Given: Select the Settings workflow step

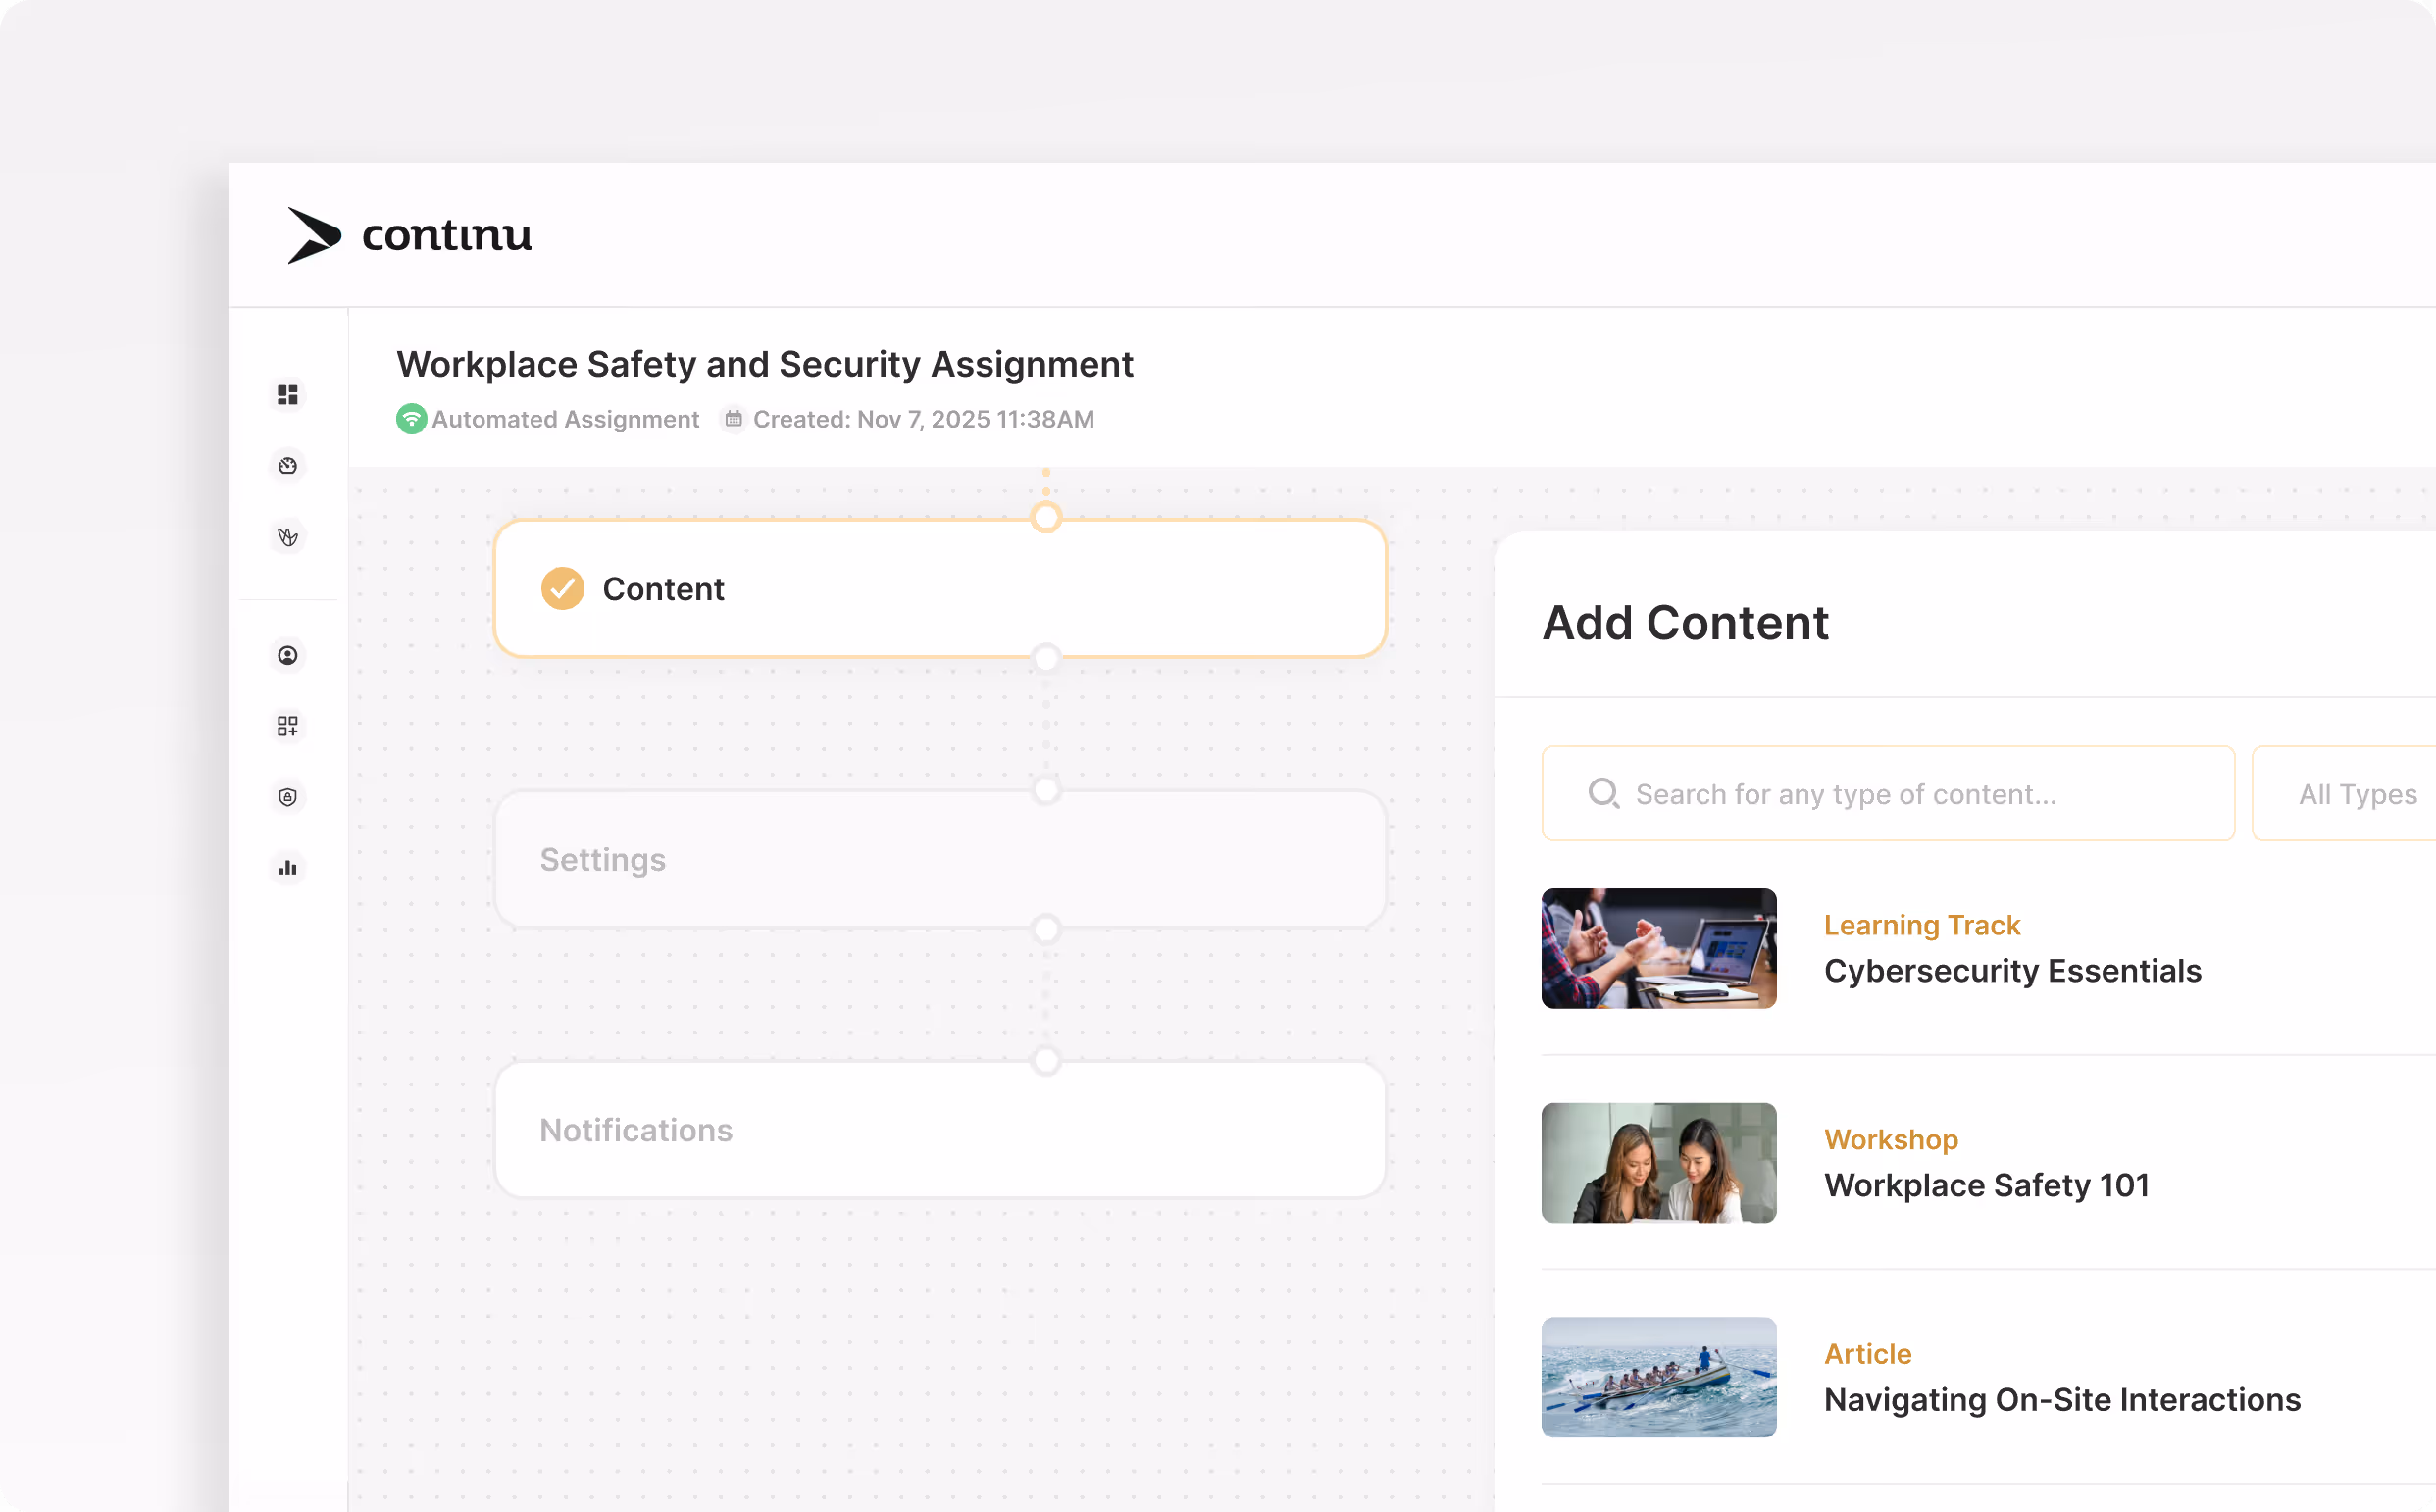Looking at the screenshot, I should point(940,860).
